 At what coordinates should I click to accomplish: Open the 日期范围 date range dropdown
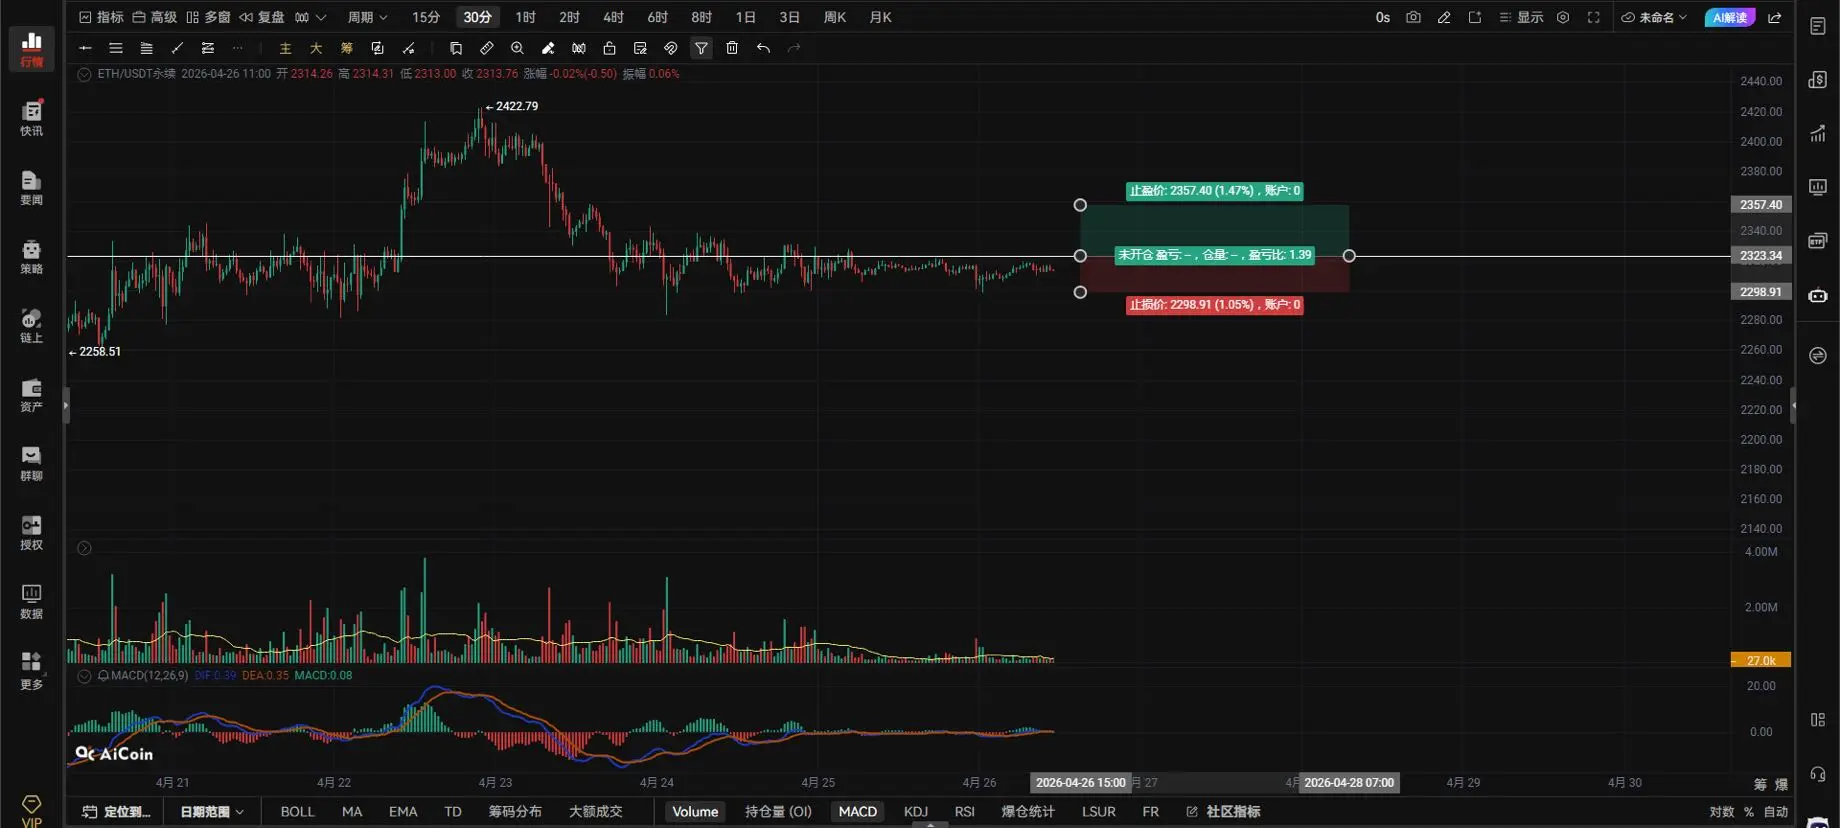tap(212, 812)
